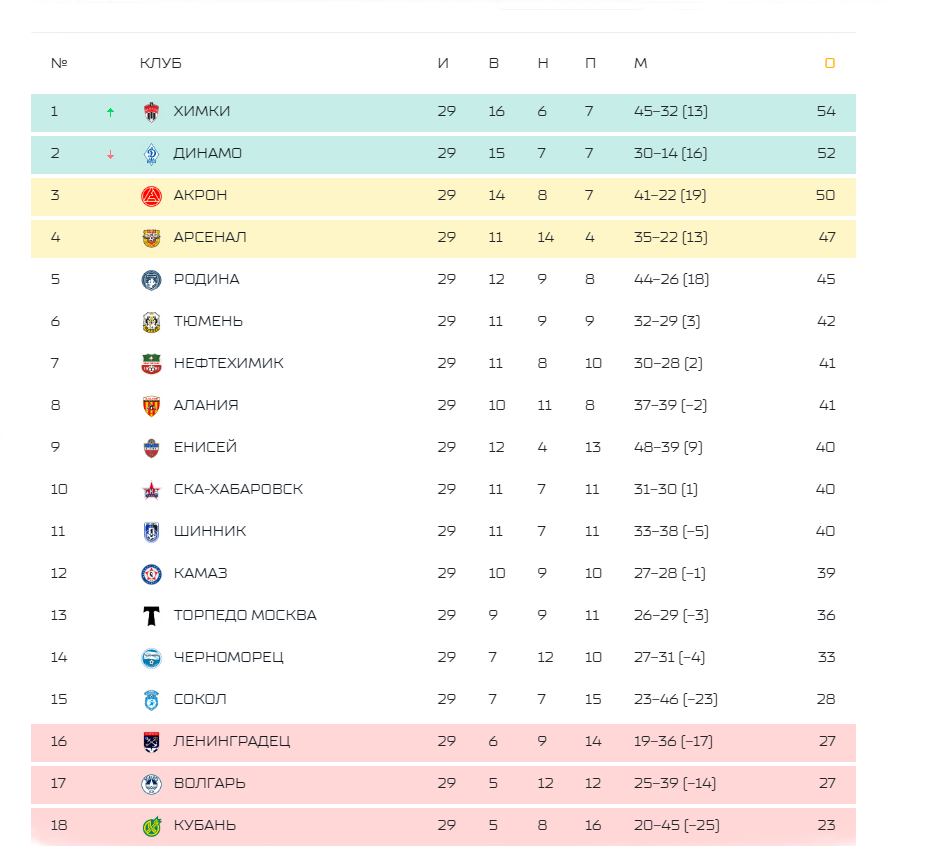Click the green up arrow beside Химки
This screenshot has height=860, width=927.
tap(110, 112)
